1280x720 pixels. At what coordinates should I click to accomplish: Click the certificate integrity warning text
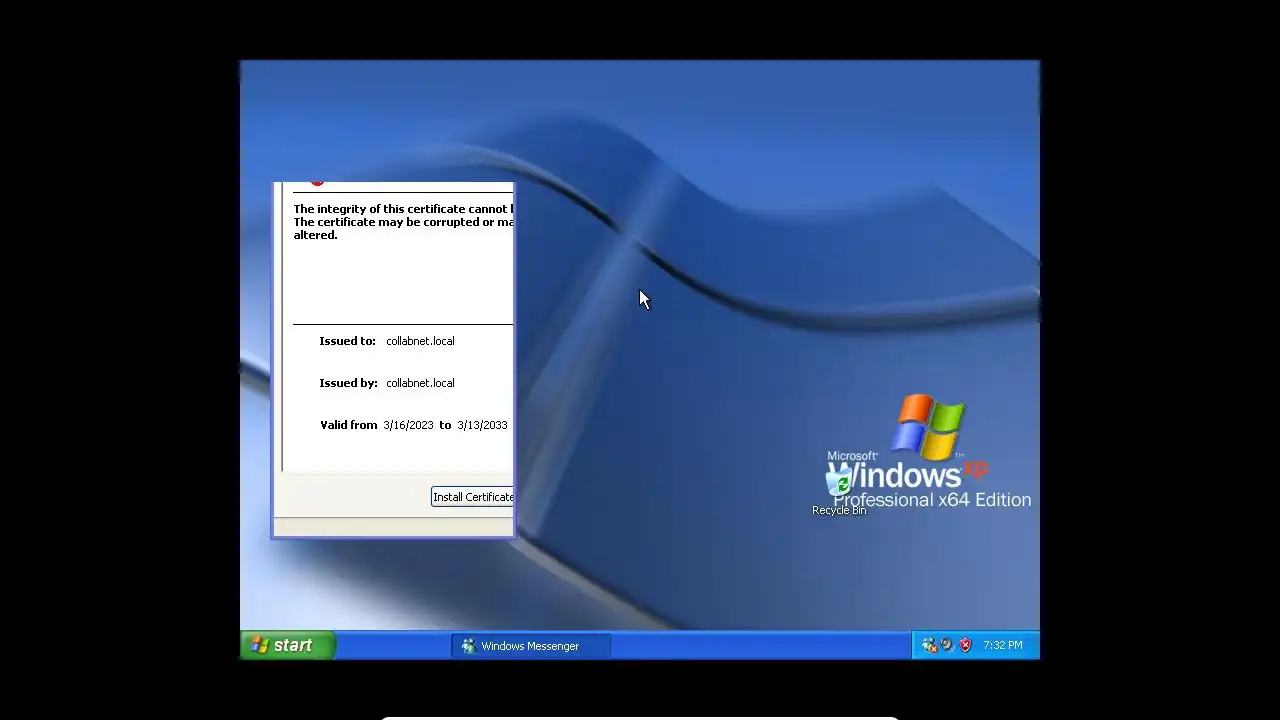point(403,222)
